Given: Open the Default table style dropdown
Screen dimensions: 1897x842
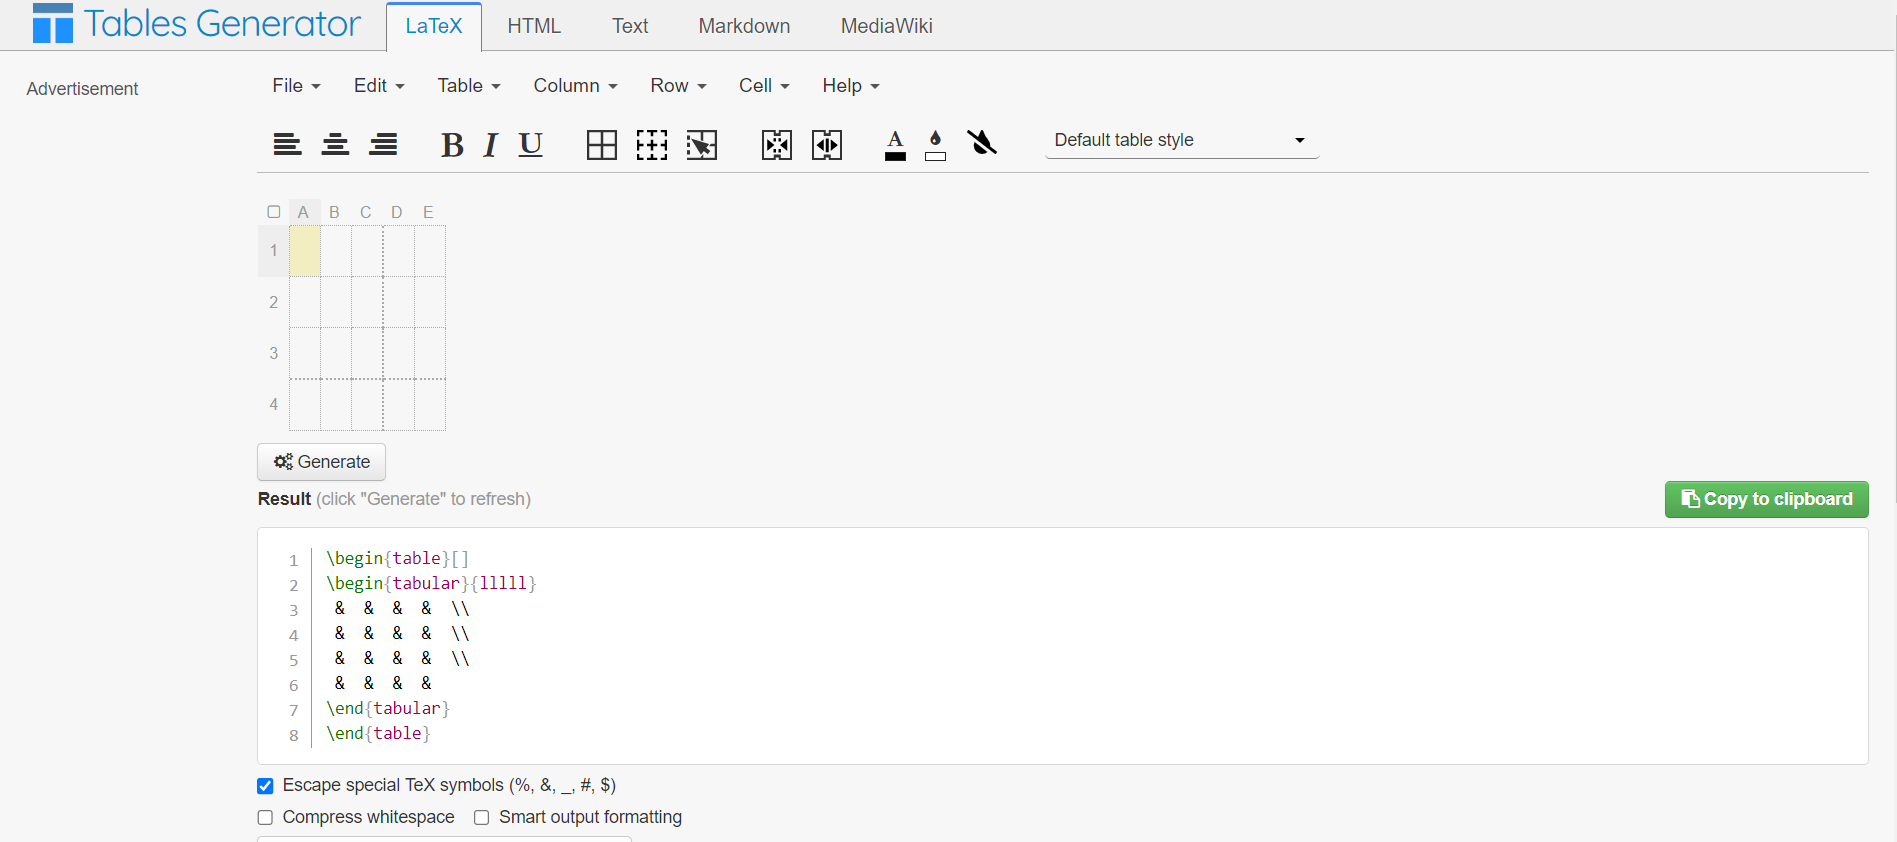Looking at the screenshot, I should [1181, 140].
